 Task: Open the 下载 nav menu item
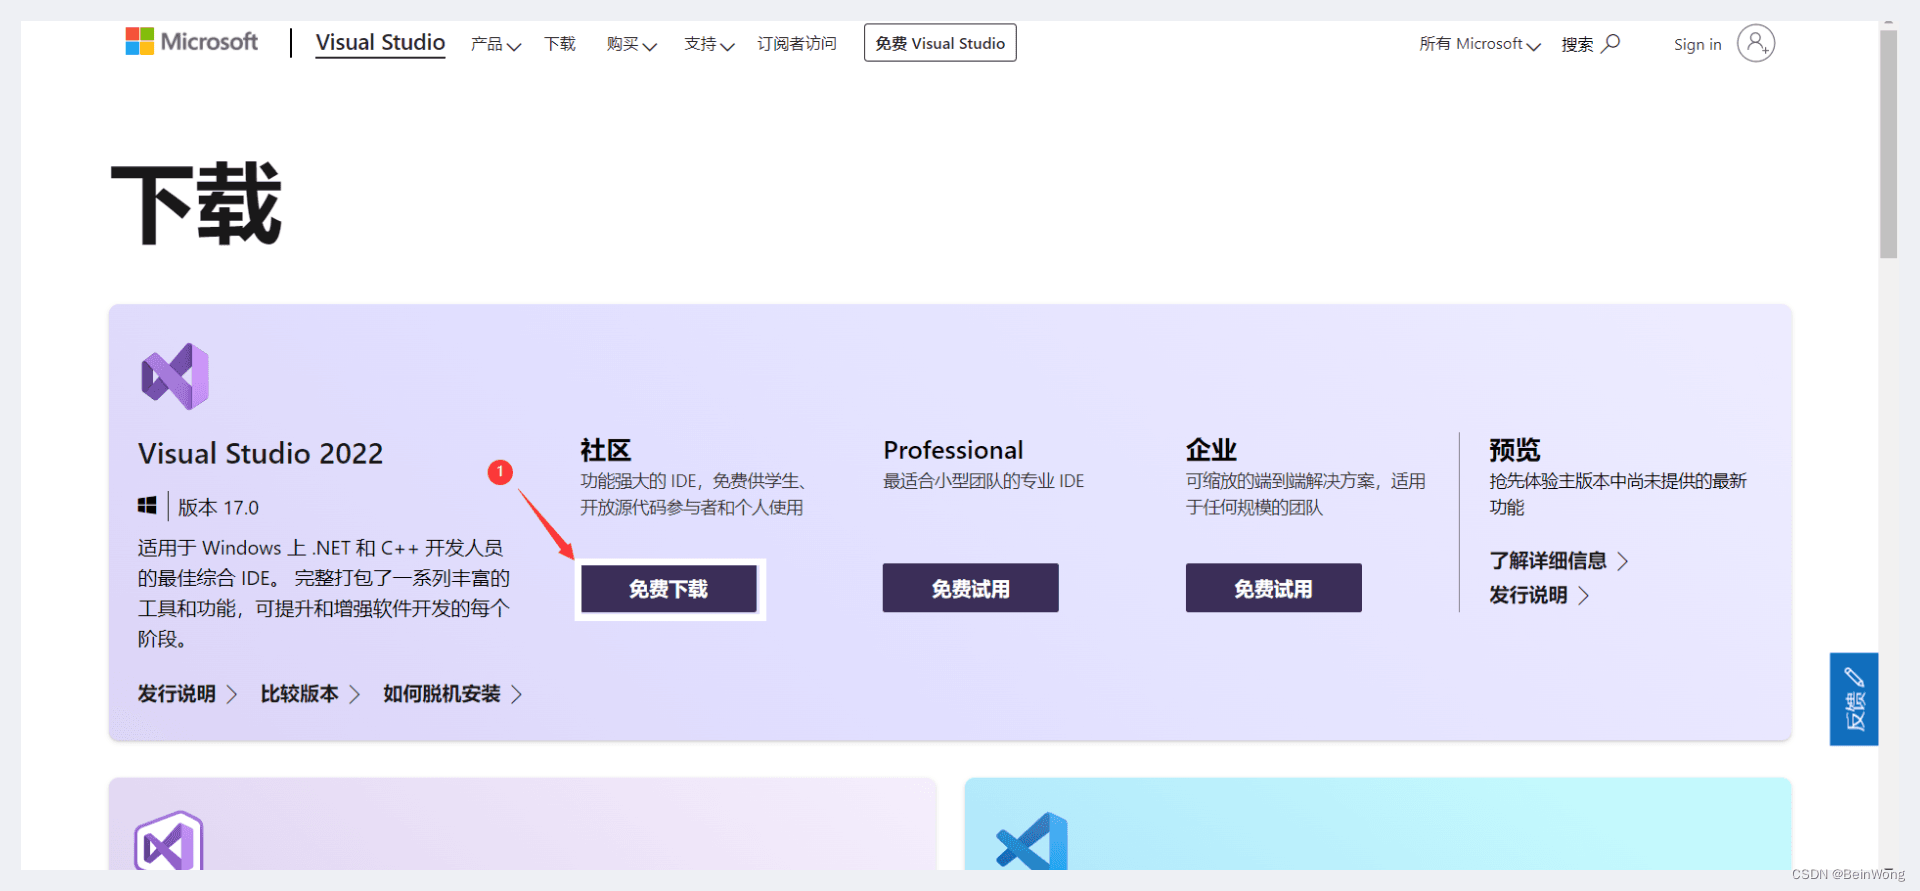point(560,44)
